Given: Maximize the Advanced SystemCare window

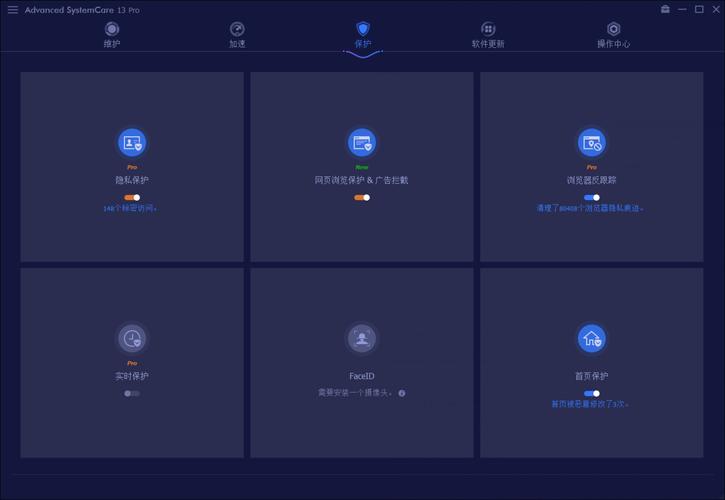Looking at the screenshot, I should click(x=699, y=9).
